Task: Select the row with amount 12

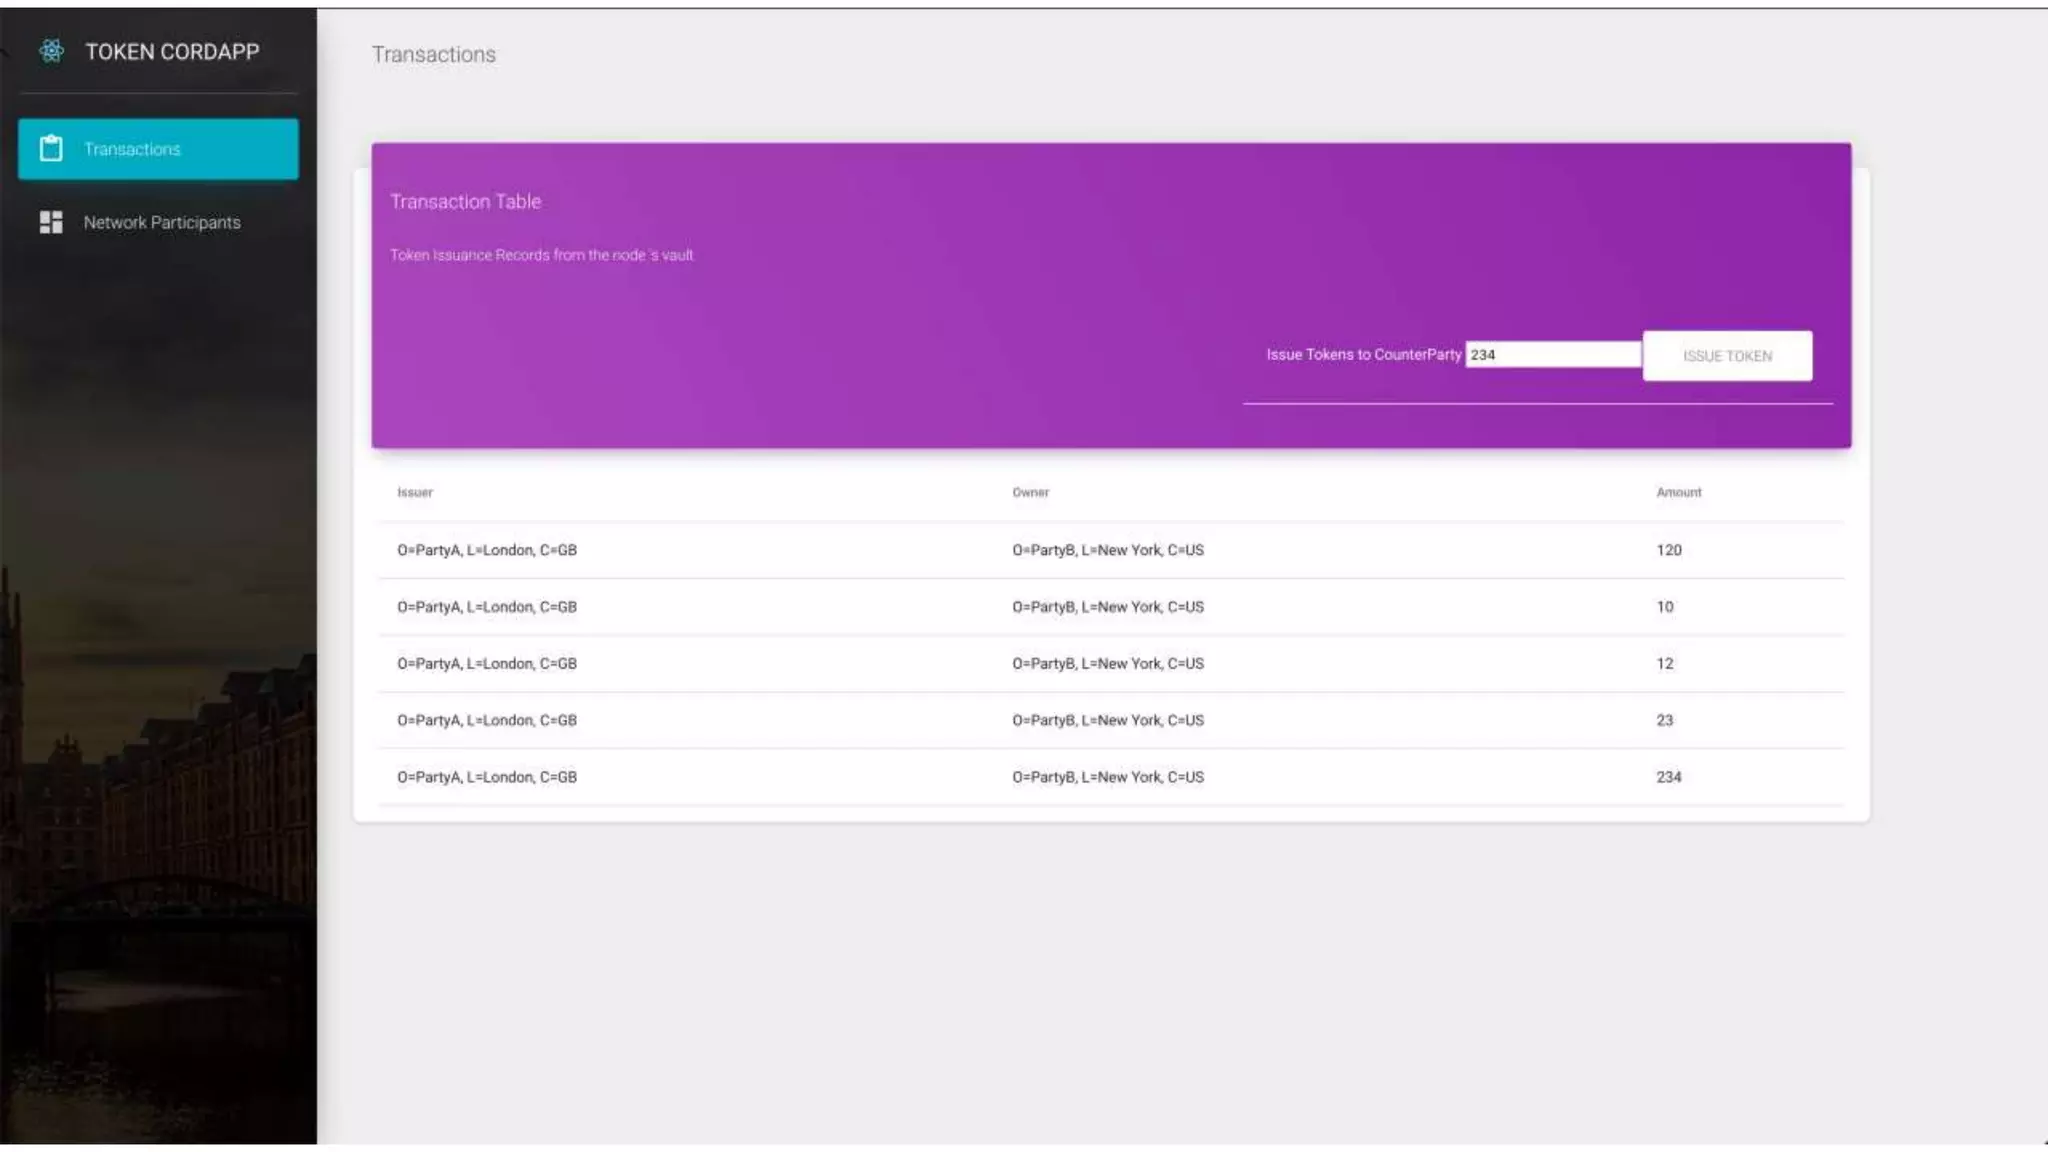Action: [x=1110, y=664]
